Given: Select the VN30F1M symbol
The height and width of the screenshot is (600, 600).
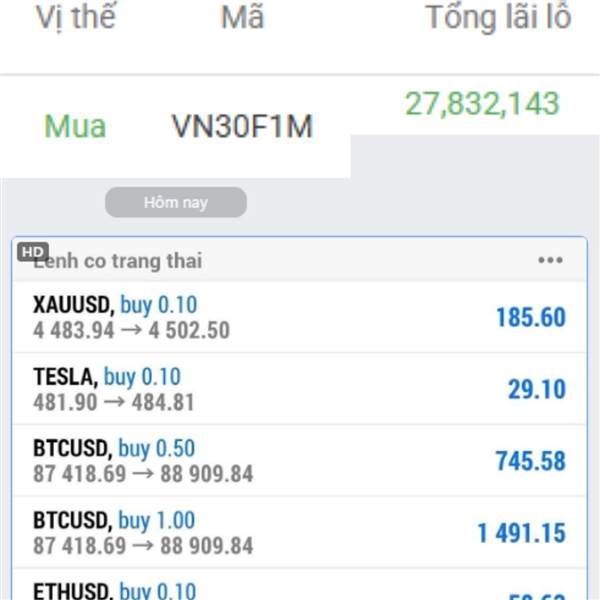Looking at the screenshot, I should (x=242, y=127).
